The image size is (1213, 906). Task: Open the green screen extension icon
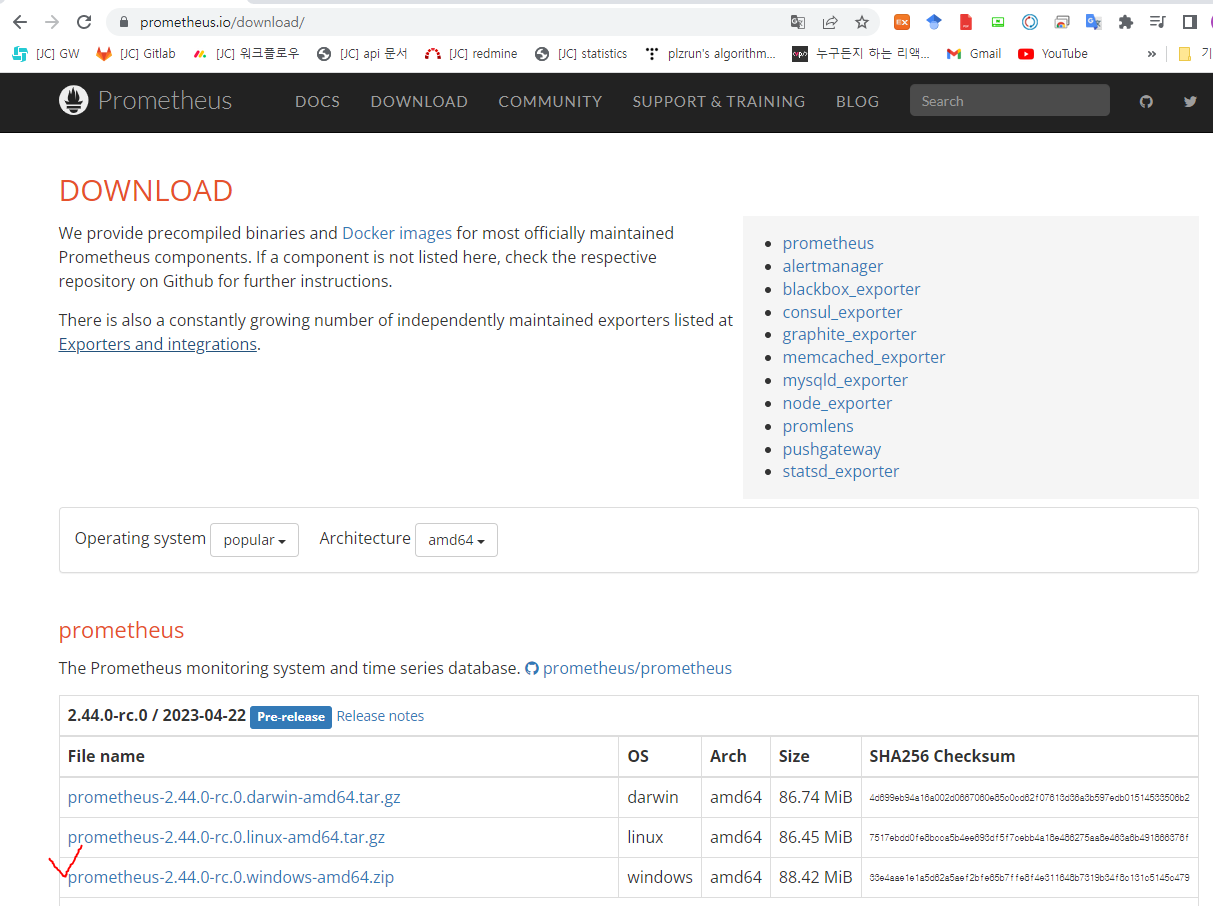tap(998, 22)
